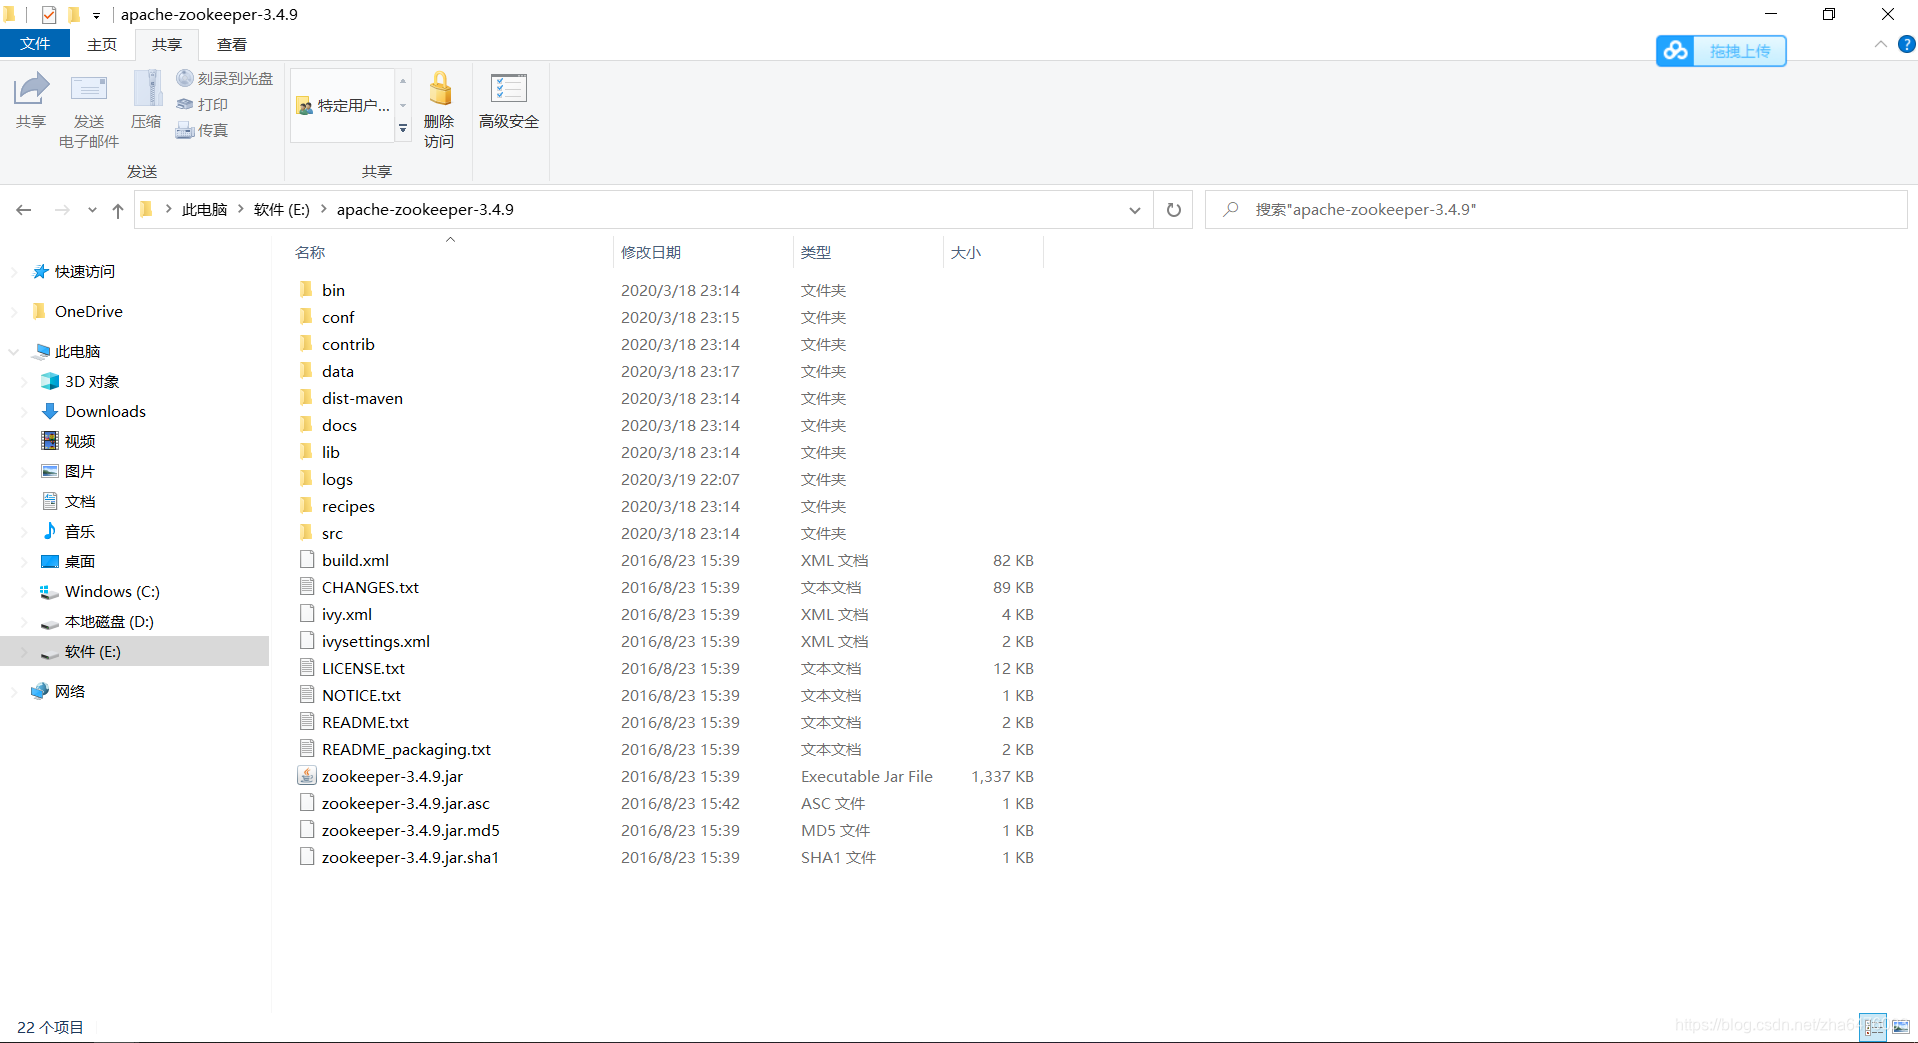Expand the 软件 (E:) drive node
The image size is (1918, 1043).
[24, 652]
